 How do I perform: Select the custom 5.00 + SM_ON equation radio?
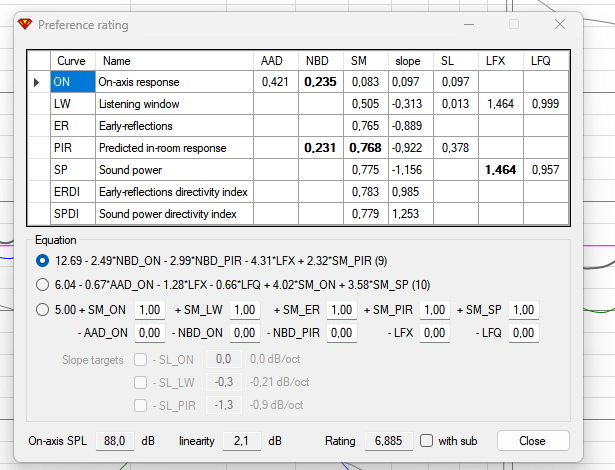[42, 310]
